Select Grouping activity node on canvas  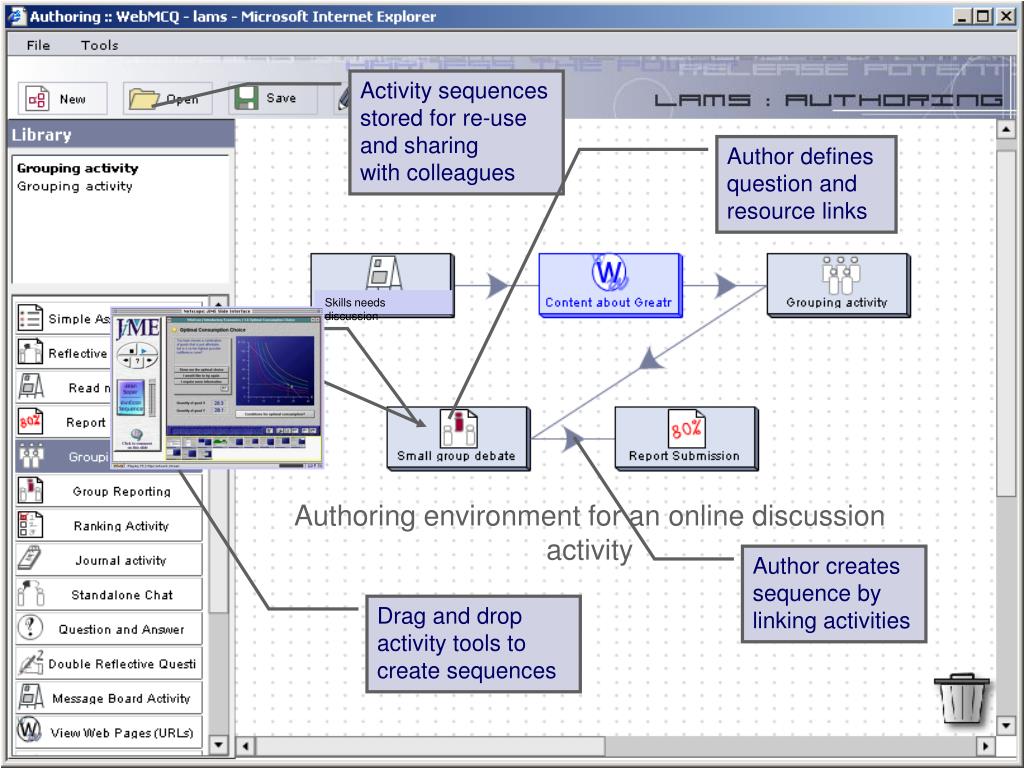click(838, 285)
